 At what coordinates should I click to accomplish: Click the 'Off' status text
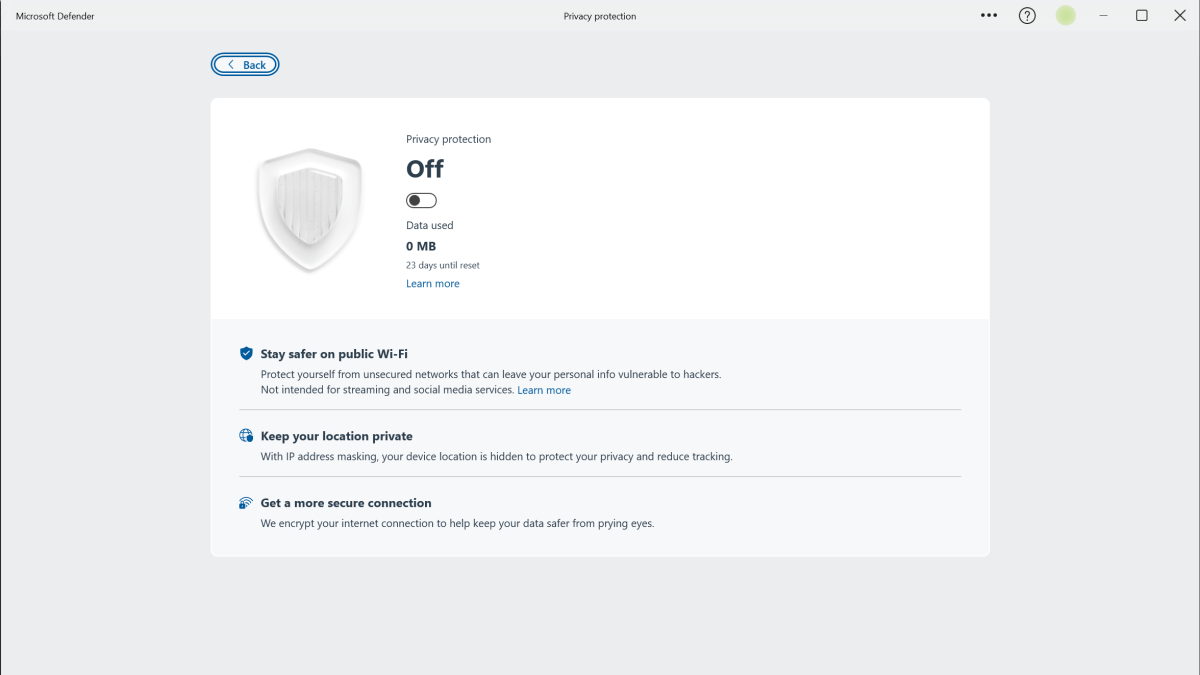425,169
